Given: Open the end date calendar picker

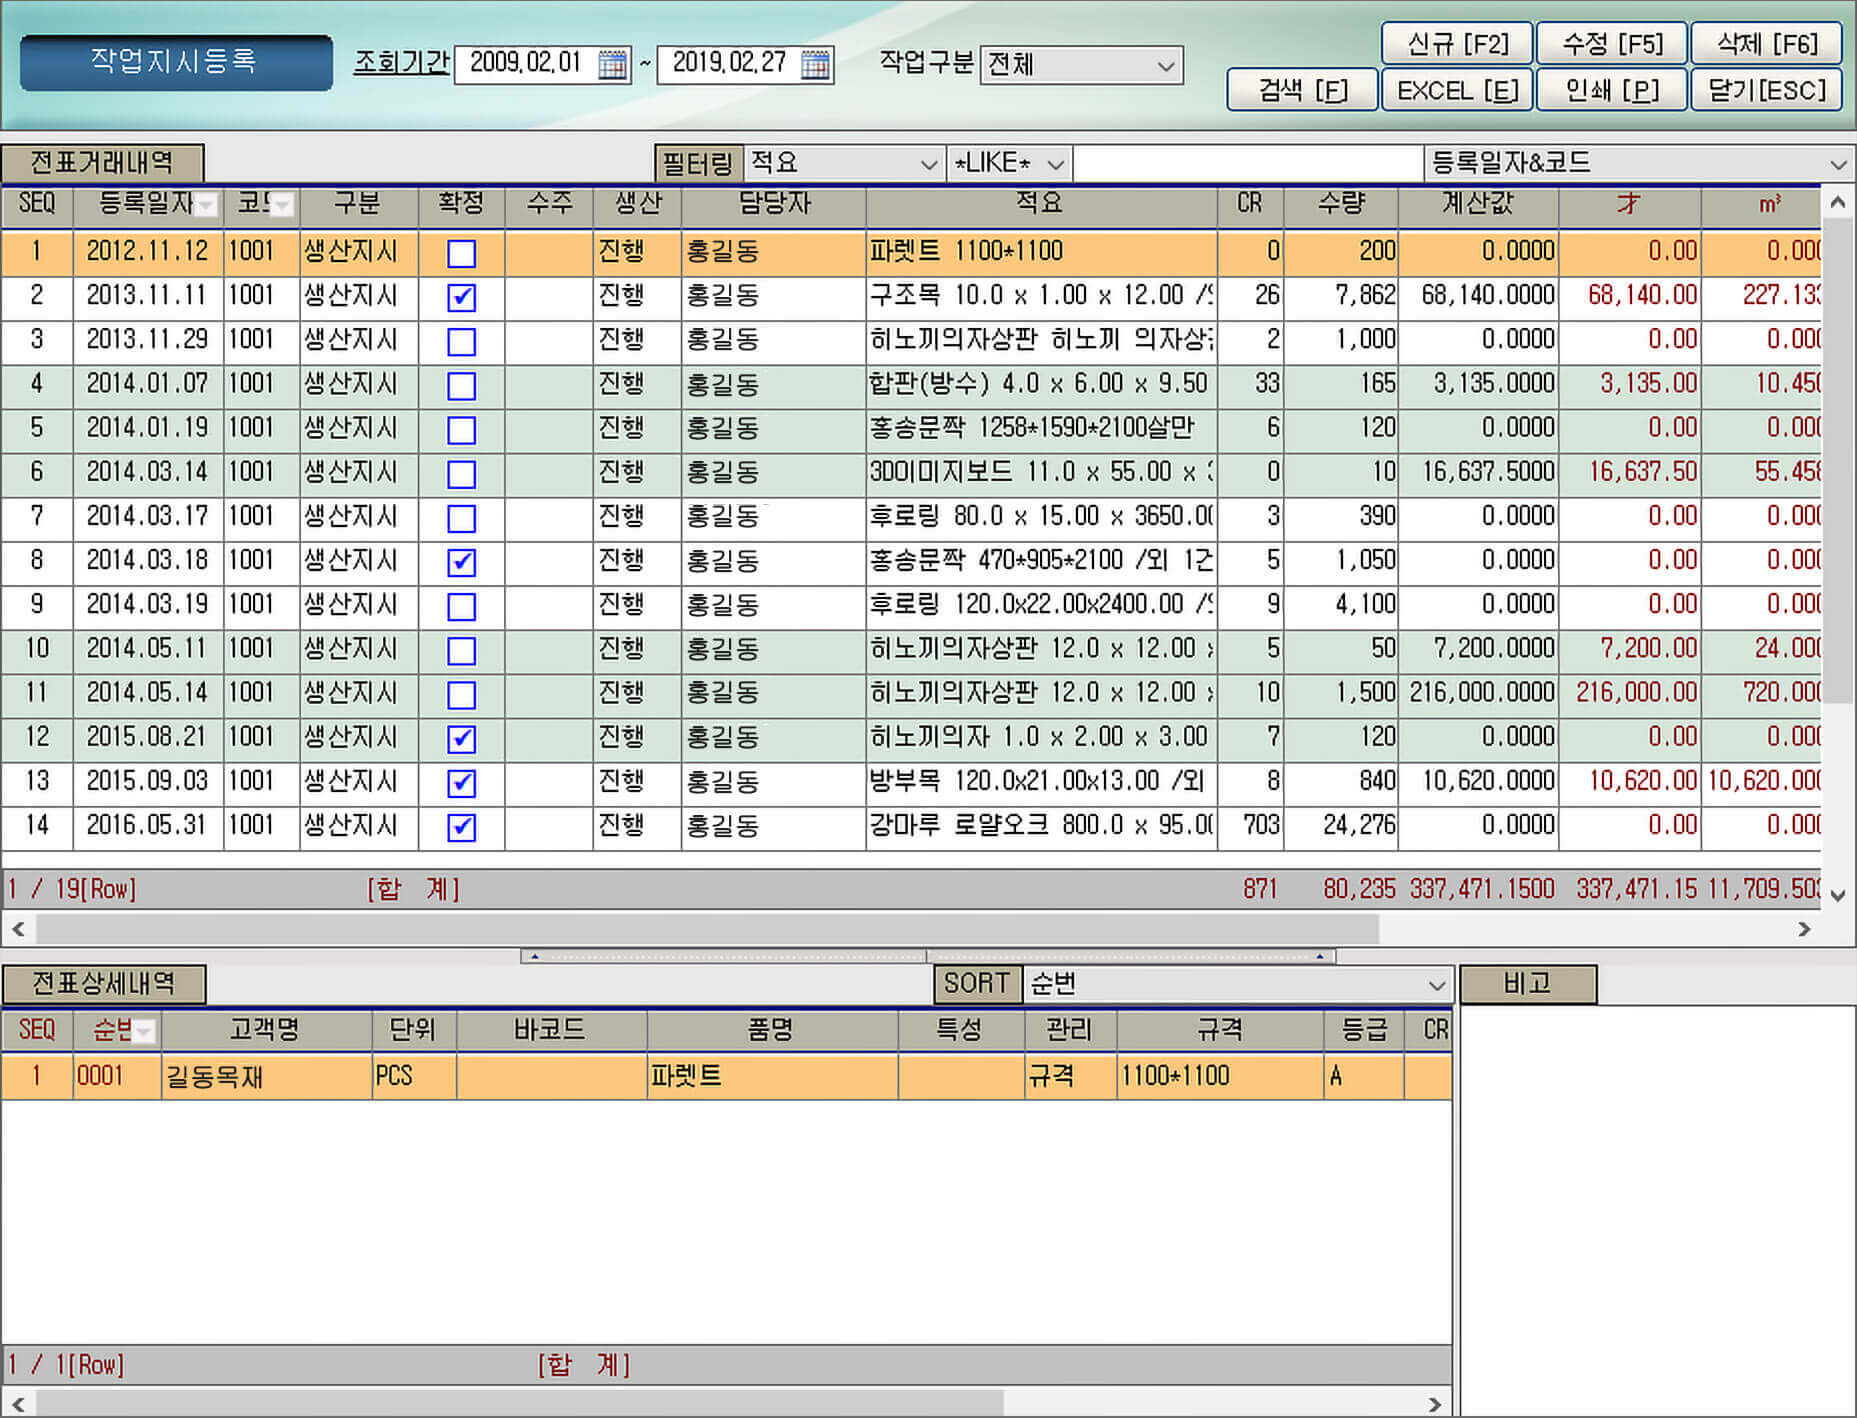Looking at the screenshot, I should 816,65.
